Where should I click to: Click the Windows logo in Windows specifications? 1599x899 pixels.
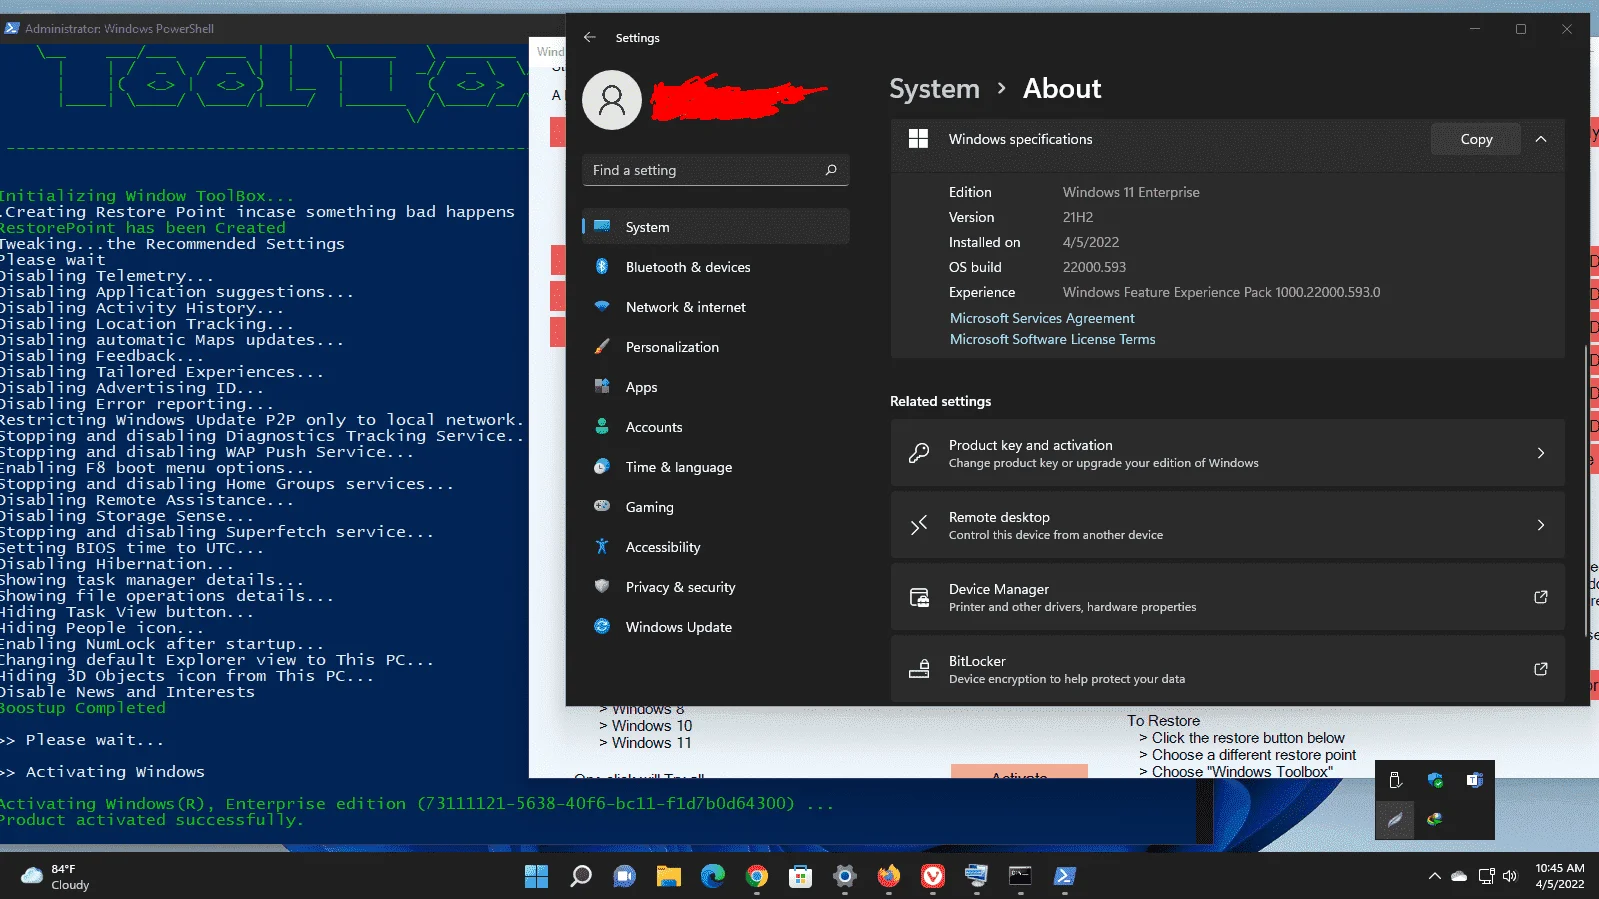pos(918,139)
